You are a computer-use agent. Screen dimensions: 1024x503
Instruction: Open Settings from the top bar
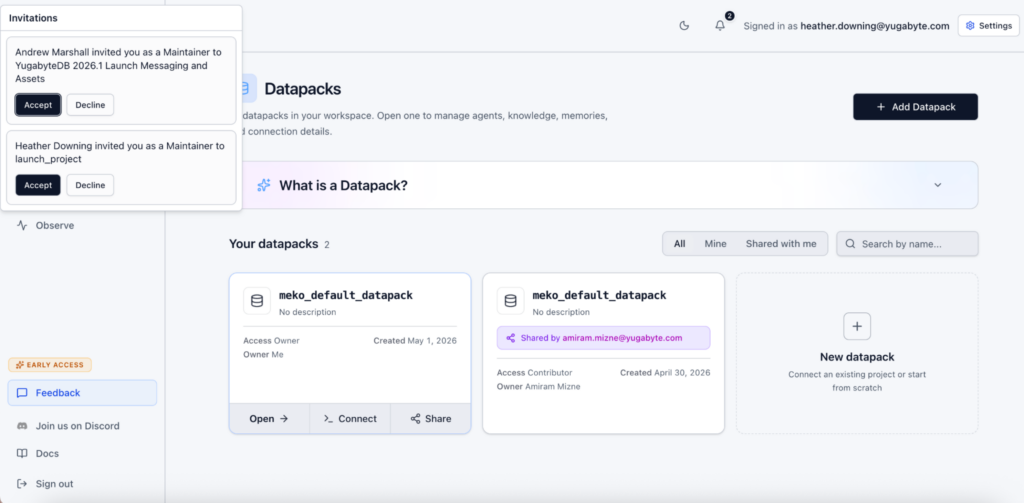pos(989,26)
